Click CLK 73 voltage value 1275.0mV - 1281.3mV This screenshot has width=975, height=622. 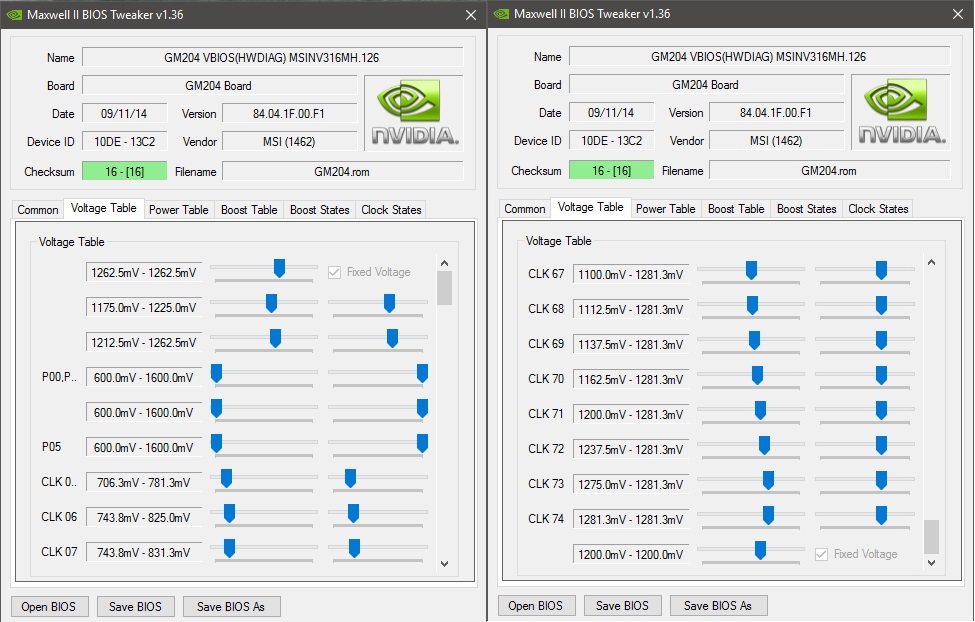pos(631,485)
